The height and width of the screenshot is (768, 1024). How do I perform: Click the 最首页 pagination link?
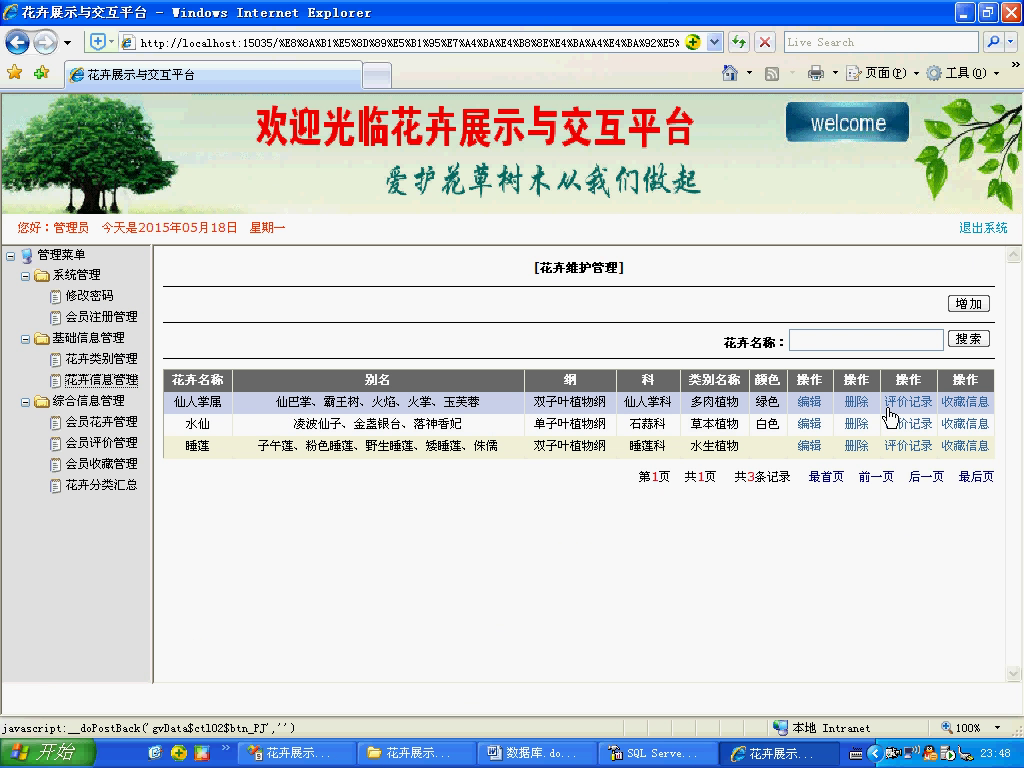[x=826, y=477]
